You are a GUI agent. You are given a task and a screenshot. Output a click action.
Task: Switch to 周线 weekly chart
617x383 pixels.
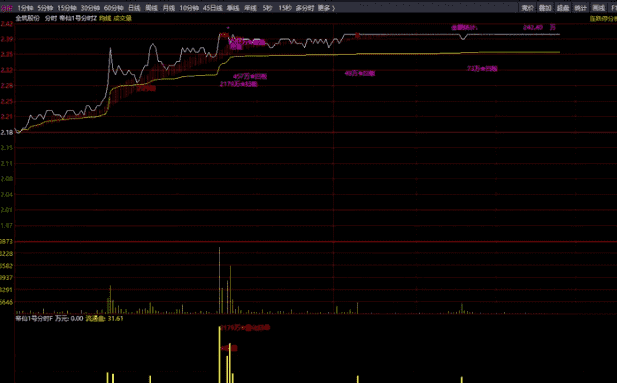pyautogui.click(x=151, y=8)
